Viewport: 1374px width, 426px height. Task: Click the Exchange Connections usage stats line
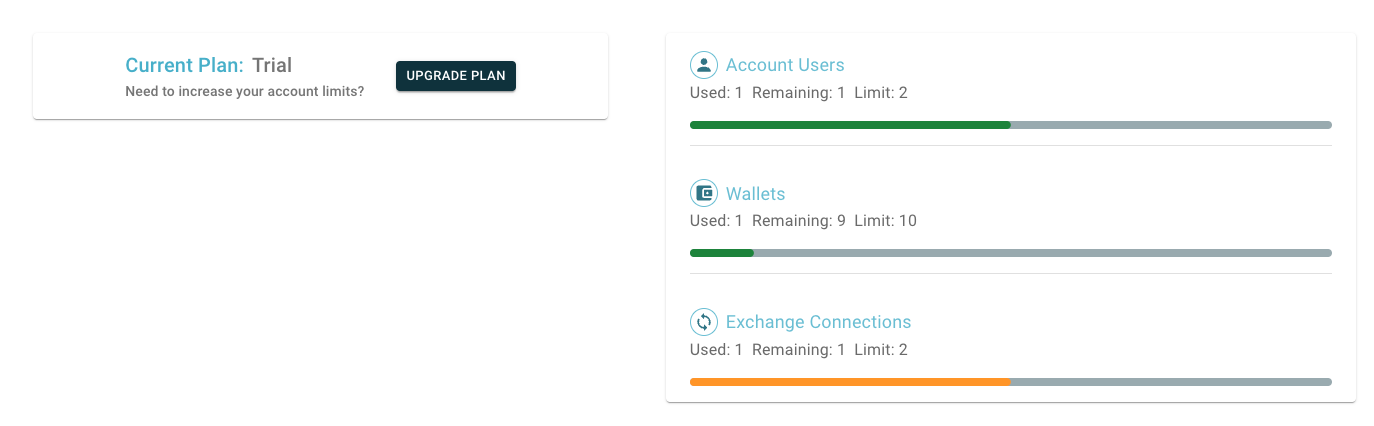(799, 349)
